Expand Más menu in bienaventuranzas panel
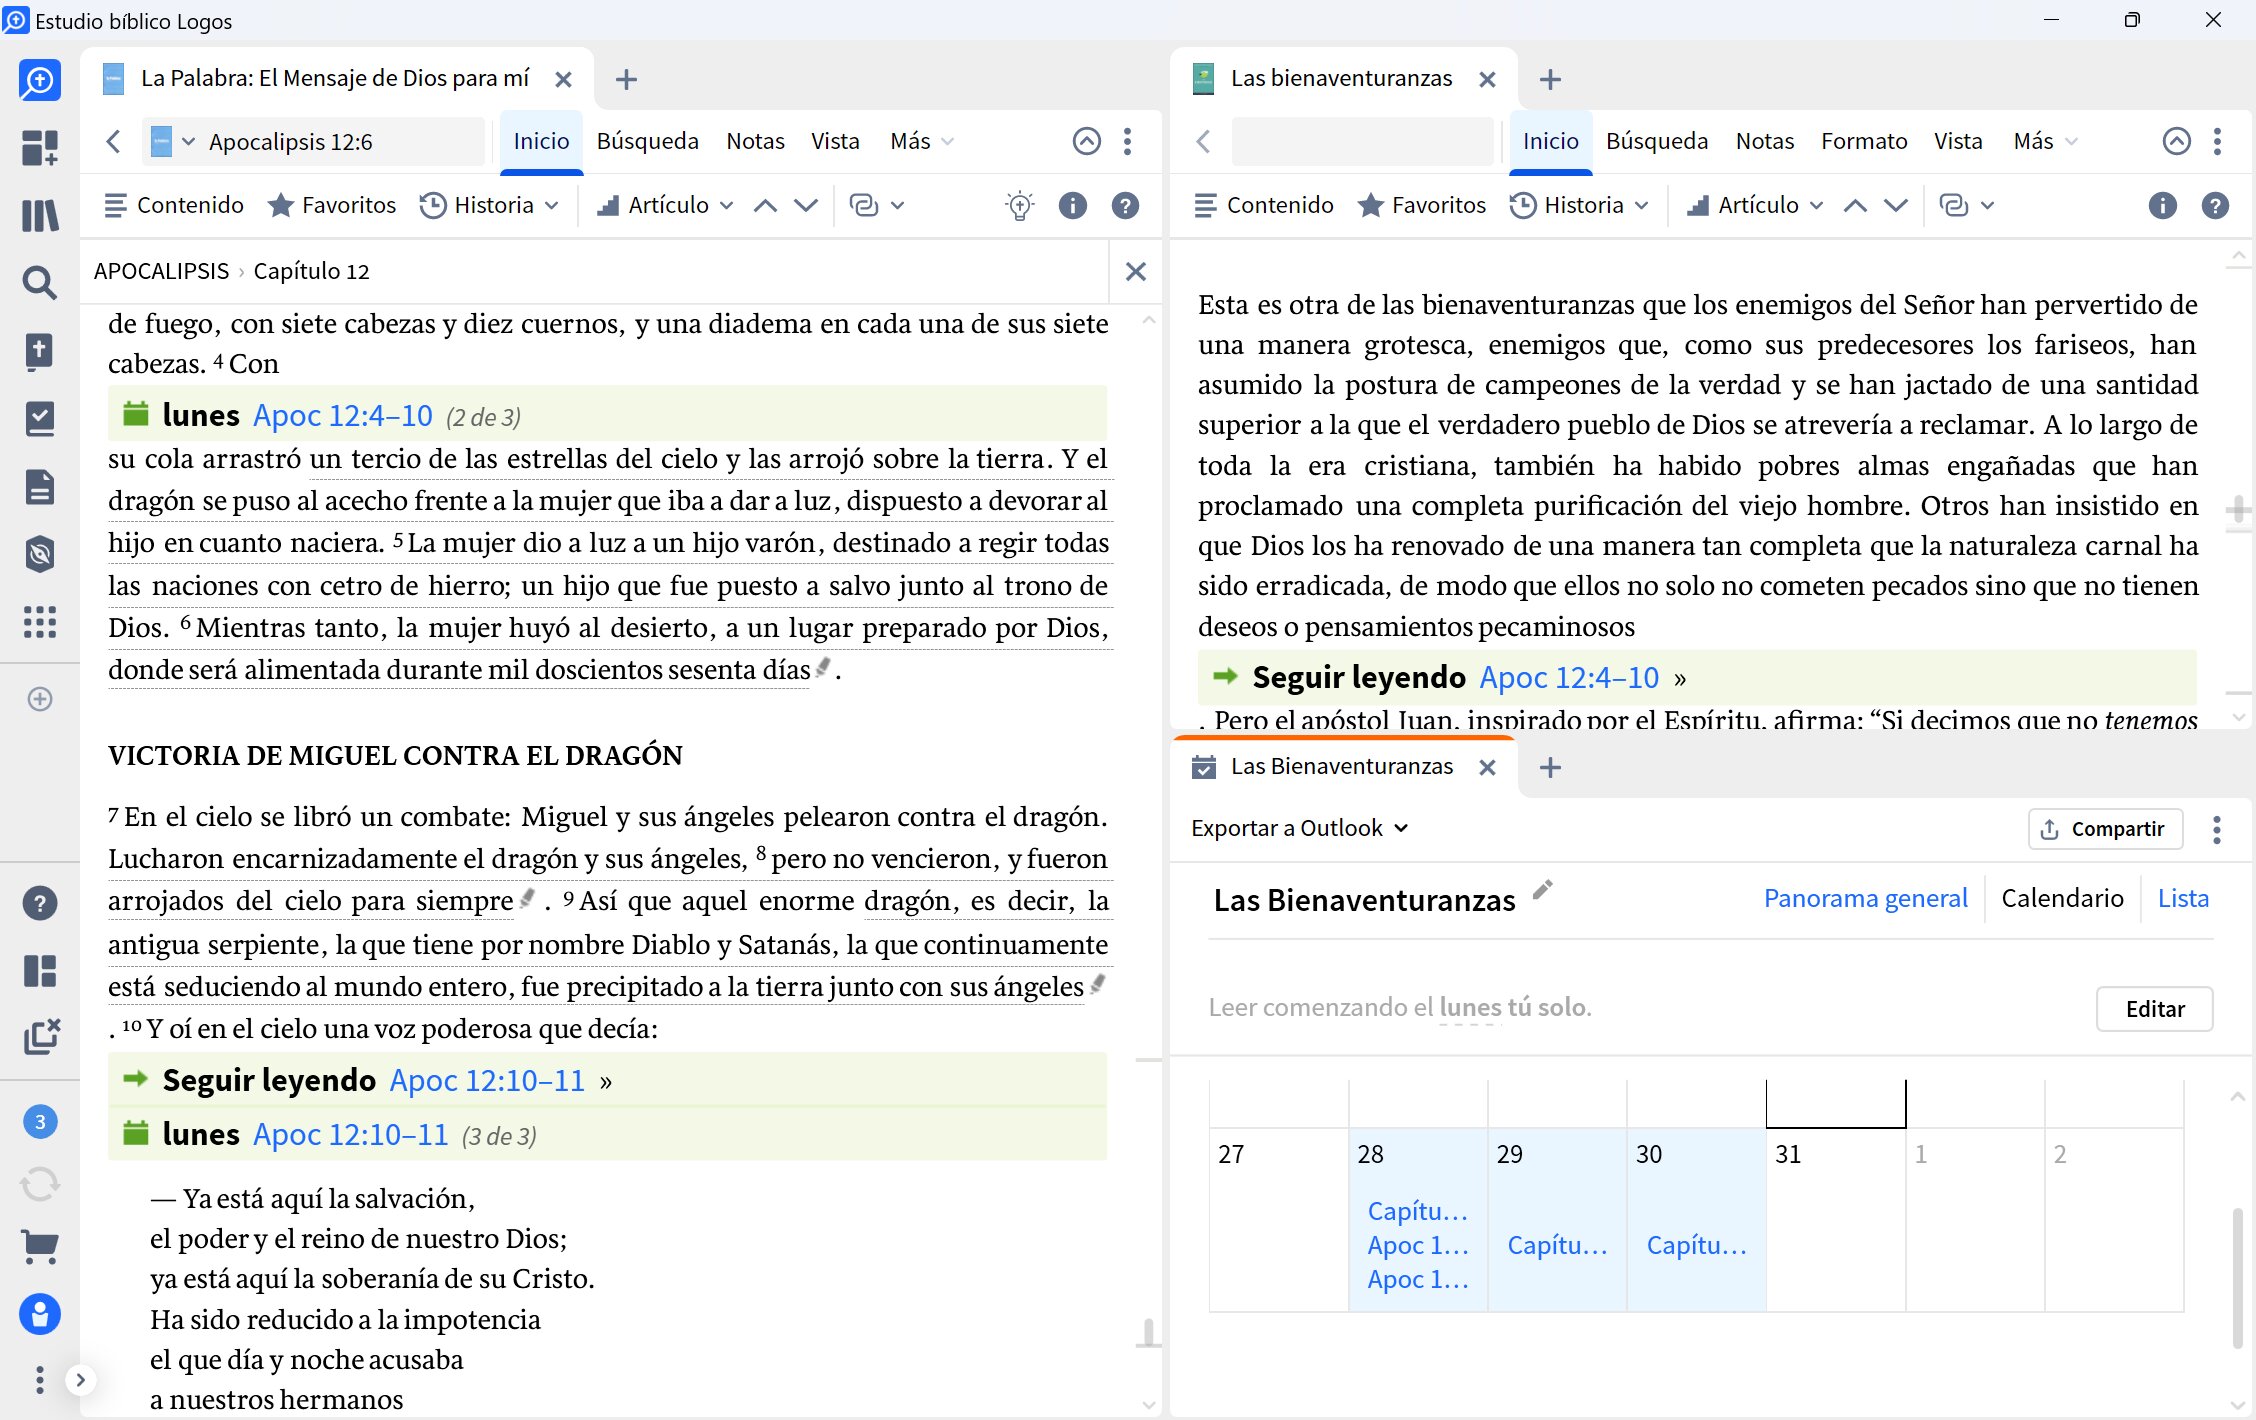Viewport: 2256px width, 1420px height. (x=2045, y=141)
